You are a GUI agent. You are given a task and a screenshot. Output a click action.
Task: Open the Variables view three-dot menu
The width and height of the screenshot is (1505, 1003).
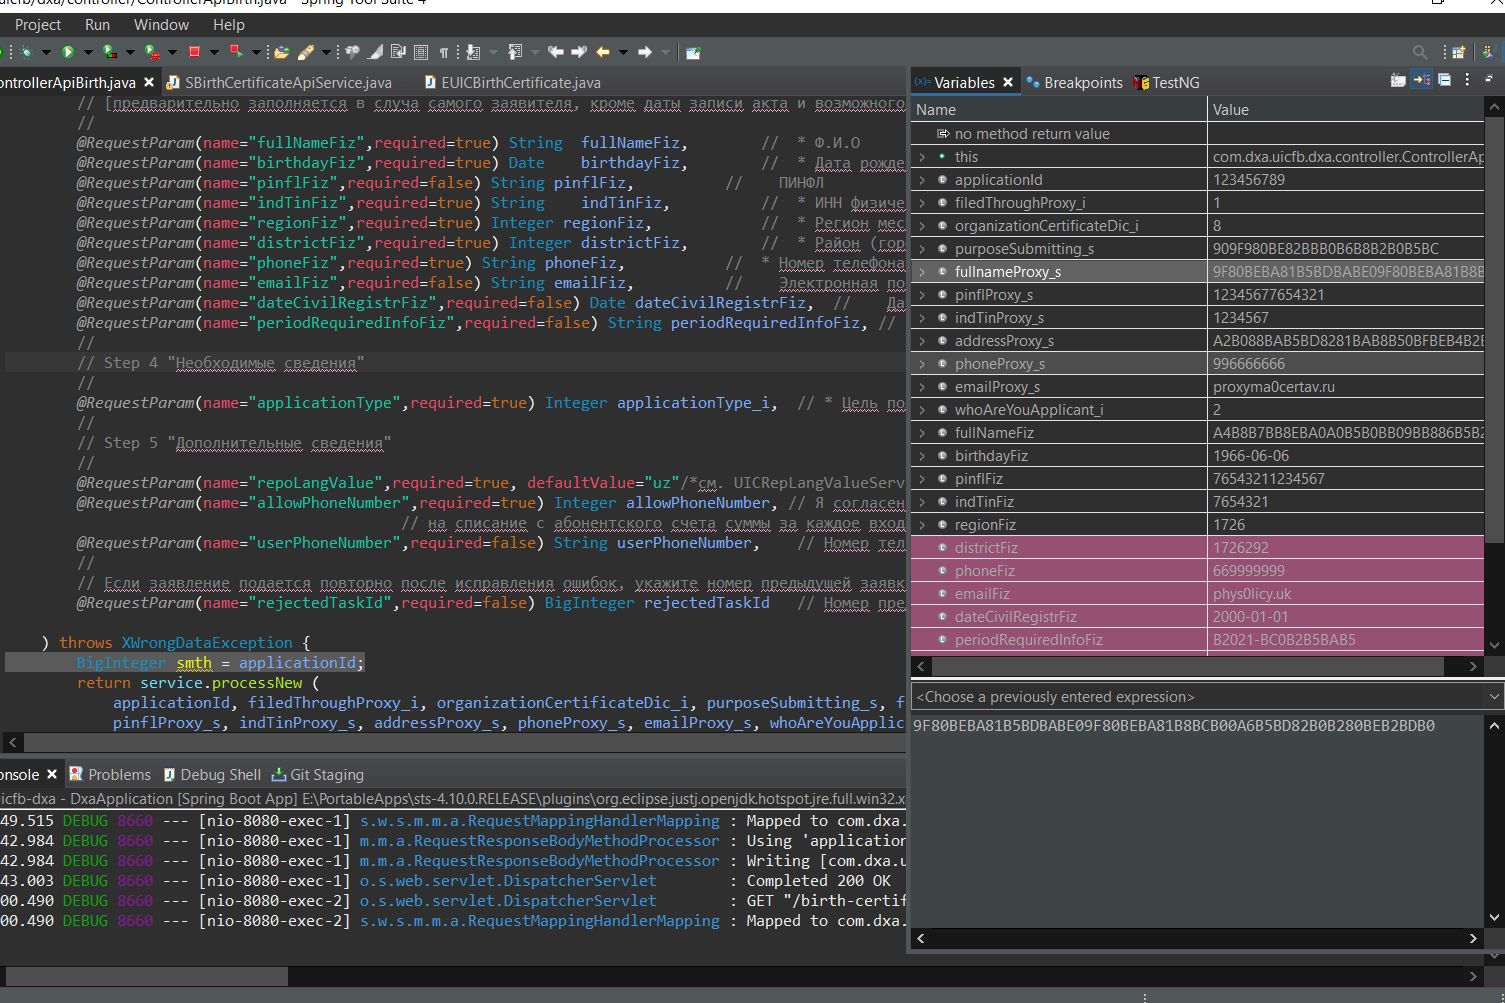1467,82
